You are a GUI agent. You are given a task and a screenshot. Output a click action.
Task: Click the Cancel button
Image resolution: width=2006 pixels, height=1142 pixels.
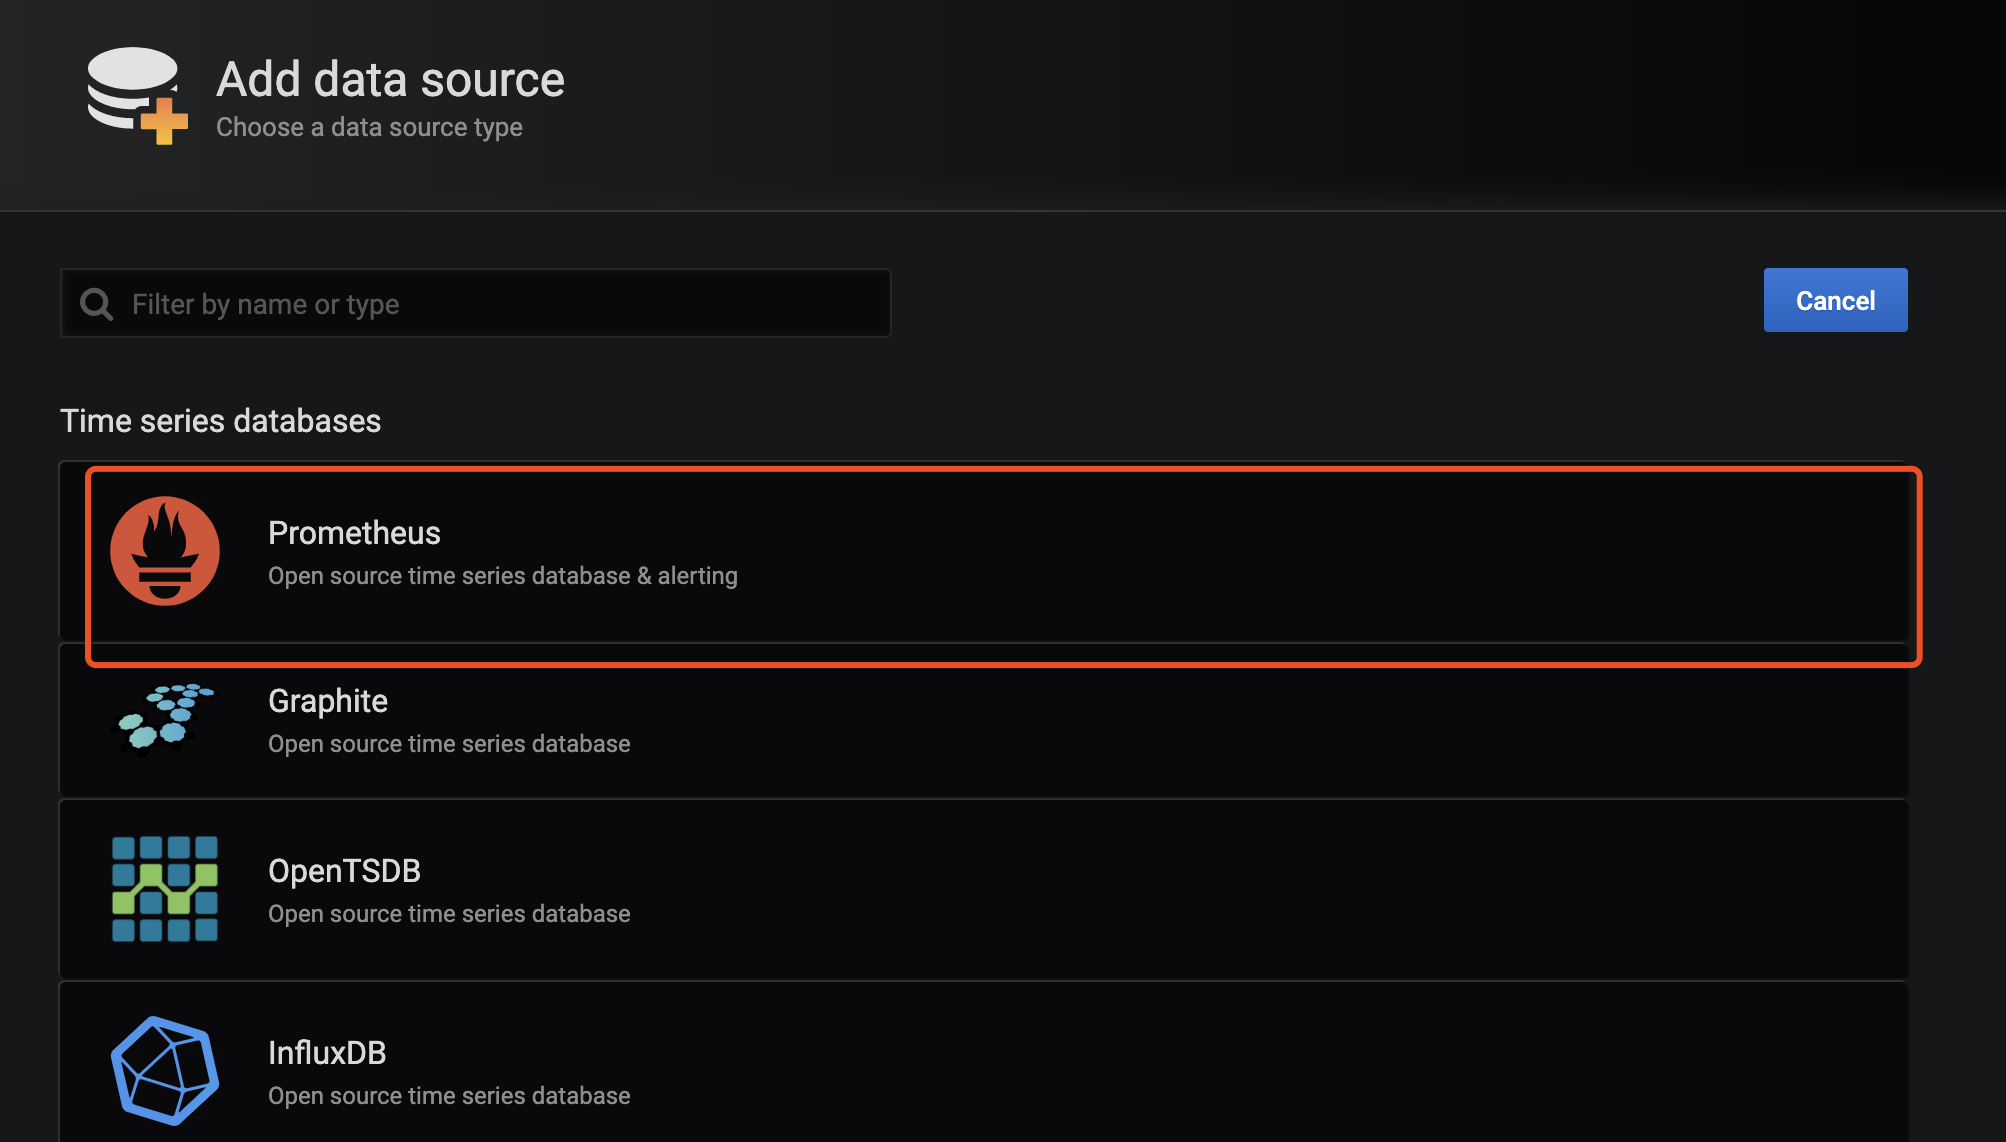(1835, 300)
